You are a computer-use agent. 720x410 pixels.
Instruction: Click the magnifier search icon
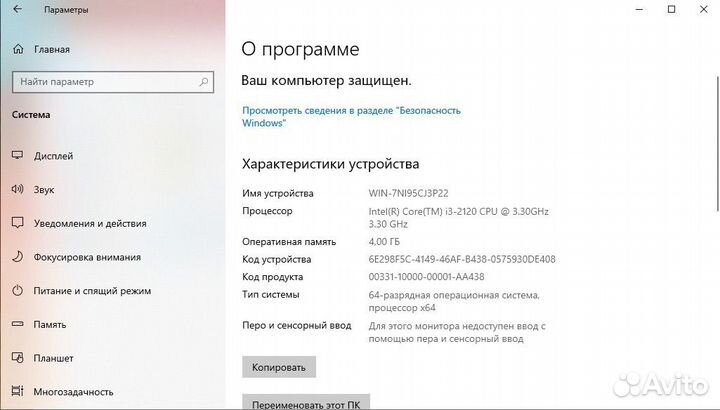point(203,82)
